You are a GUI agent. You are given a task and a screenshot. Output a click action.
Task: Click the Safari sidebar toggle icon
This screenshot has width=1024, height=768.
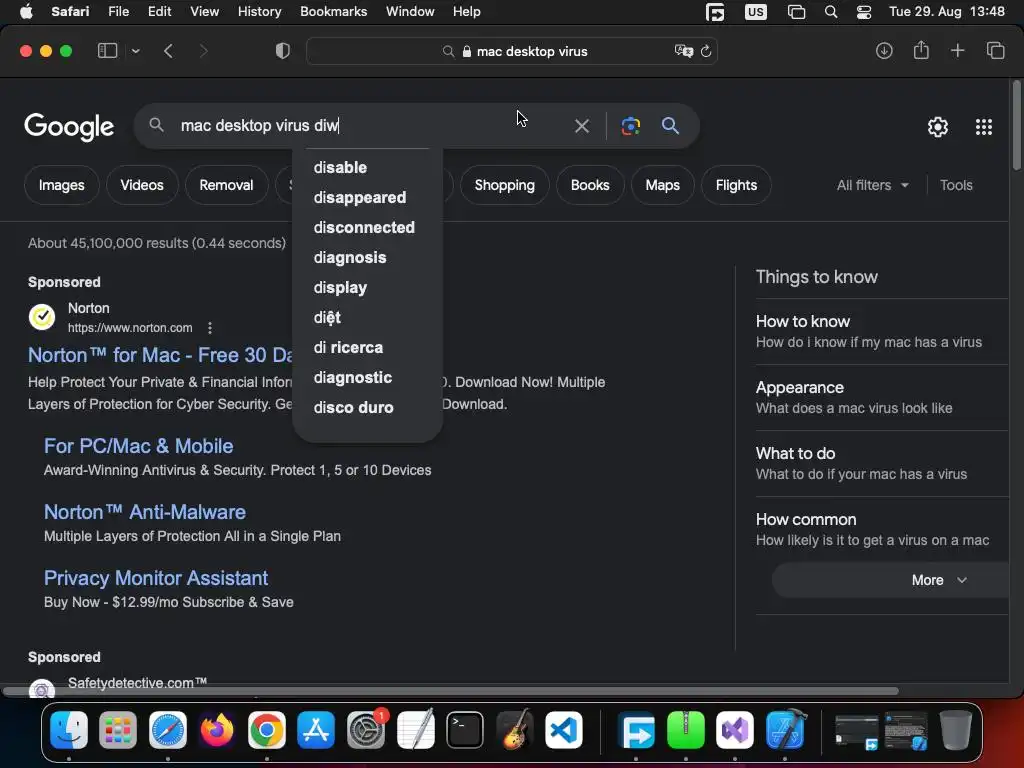[107, 51]
